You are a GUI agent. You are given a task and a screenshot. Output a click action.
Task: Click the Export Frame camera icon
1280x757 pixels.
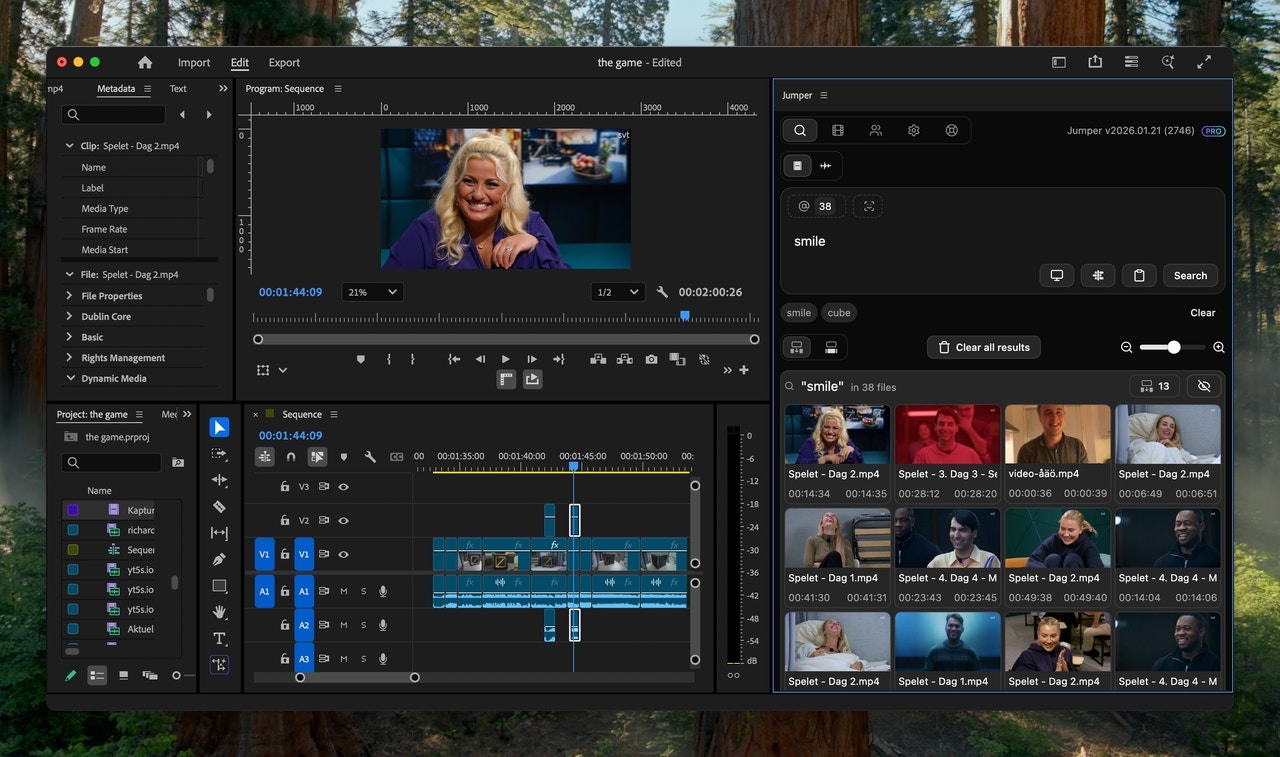click(651, 359)
